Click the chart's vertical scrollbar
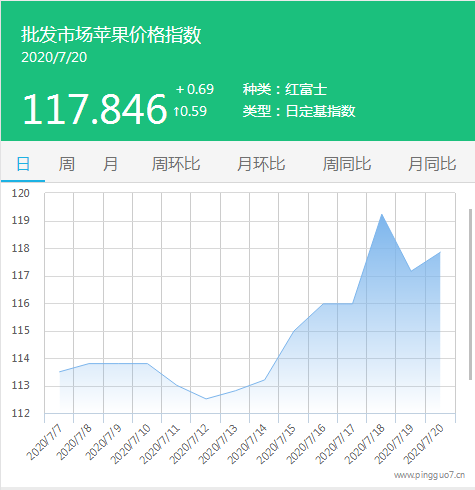475x490 pixels. (470, 294)
